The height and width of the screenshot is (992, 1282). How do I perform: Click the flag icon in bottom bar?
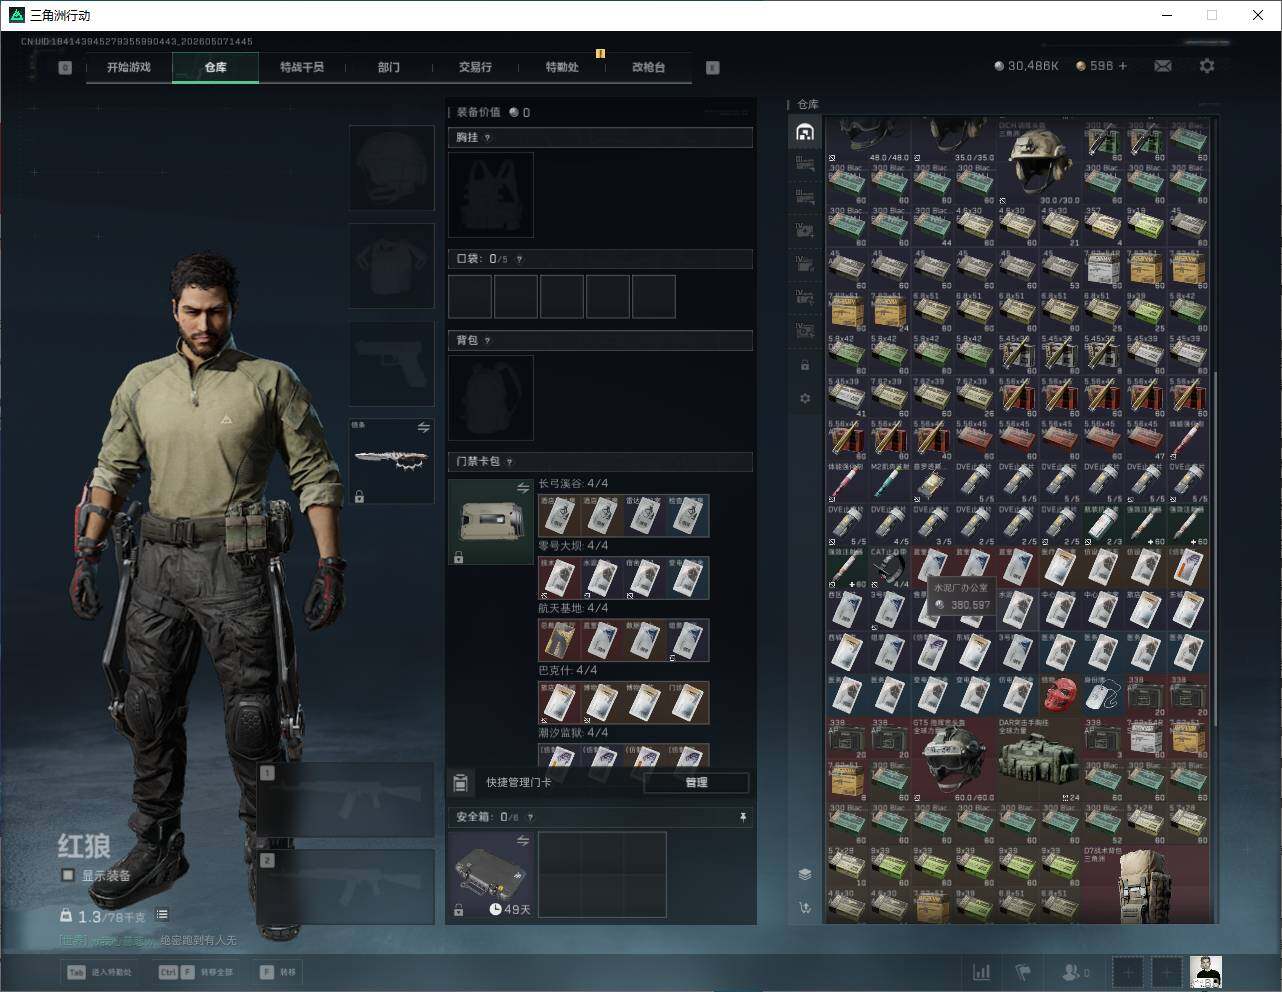[x=1022, y=972]
